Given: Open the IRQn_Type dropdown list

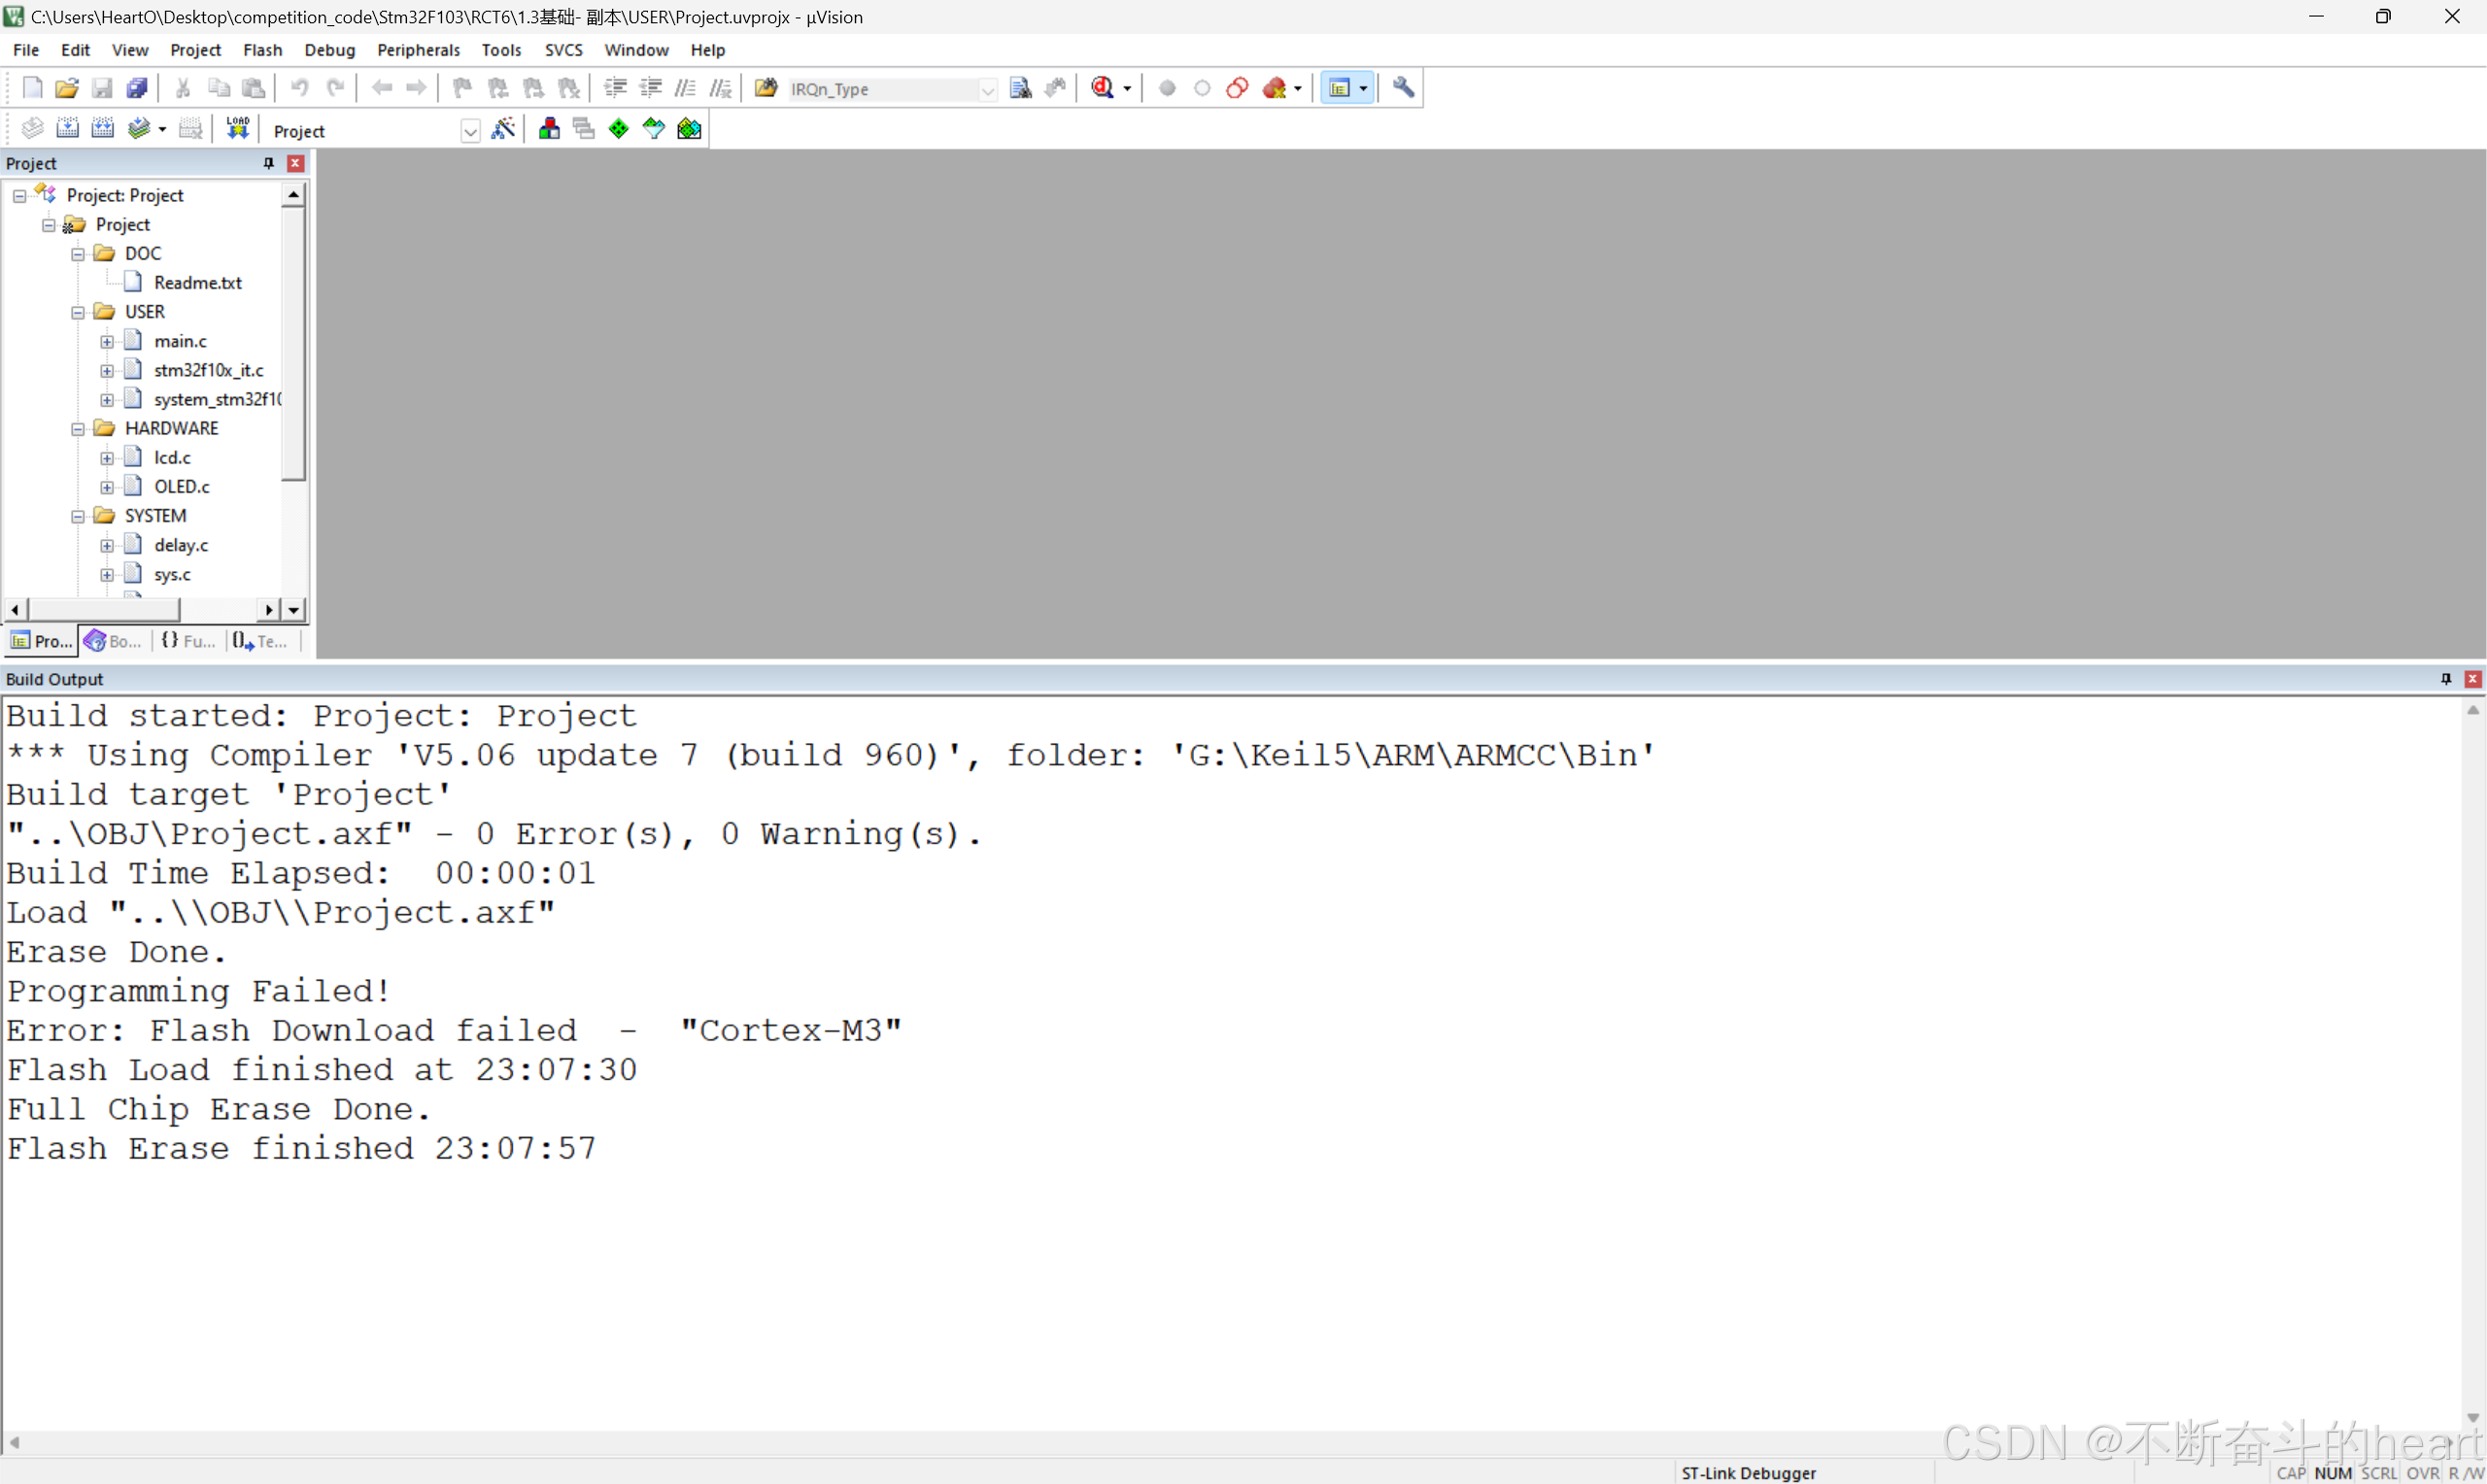Looking at the screenshot, I should tap(988, 89).
